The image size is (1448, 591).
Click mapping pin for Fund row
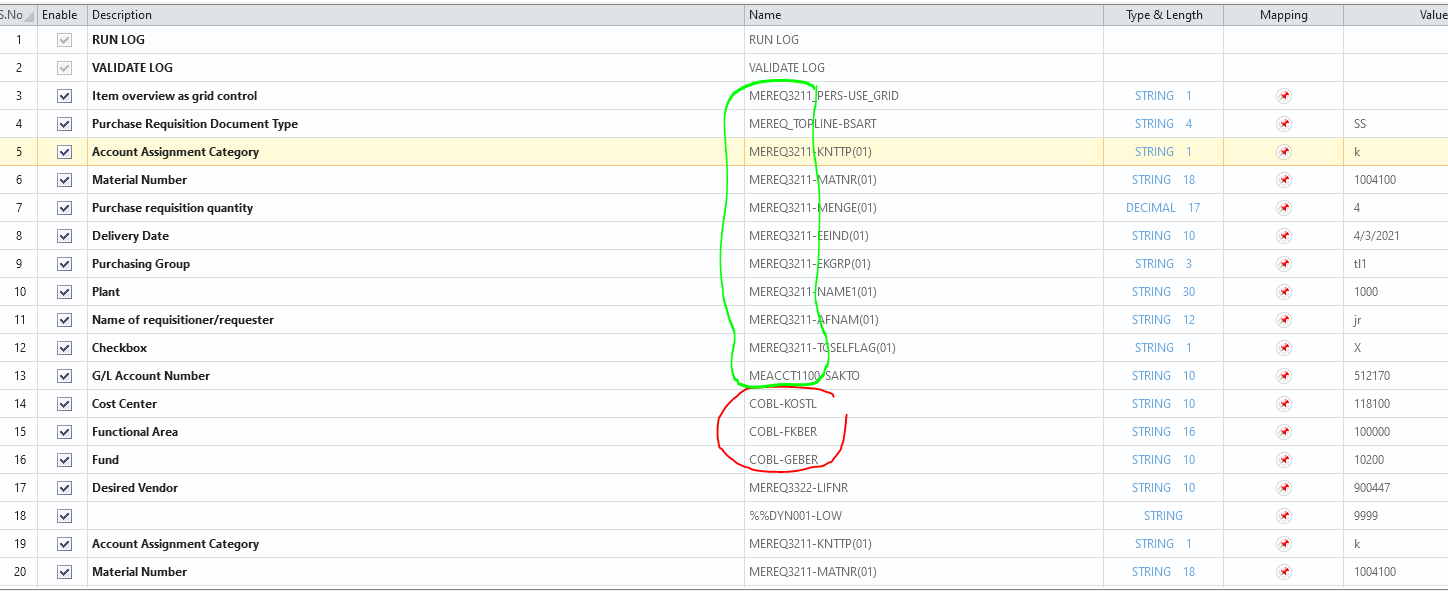[1284, 460]
